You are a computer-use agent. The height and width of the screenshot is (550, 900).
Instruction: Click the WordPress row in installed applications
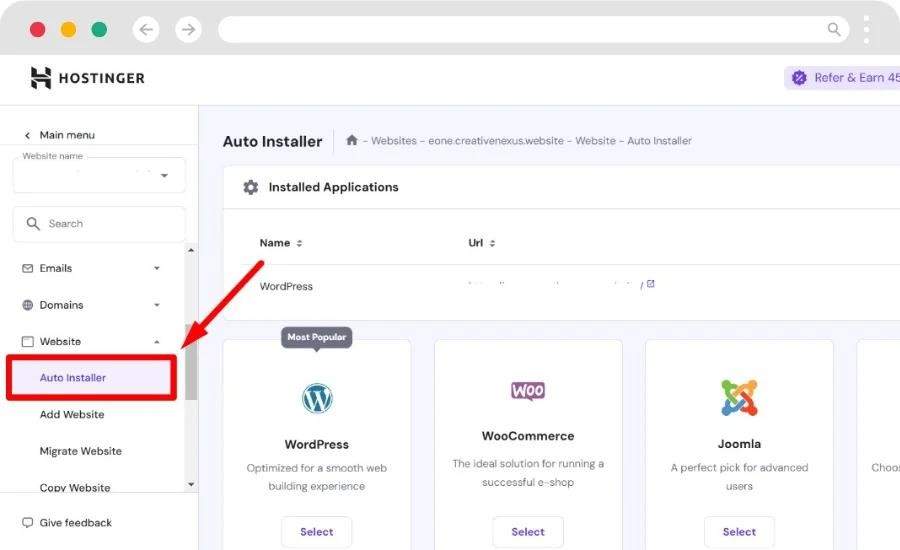click(x=561, y=286)
